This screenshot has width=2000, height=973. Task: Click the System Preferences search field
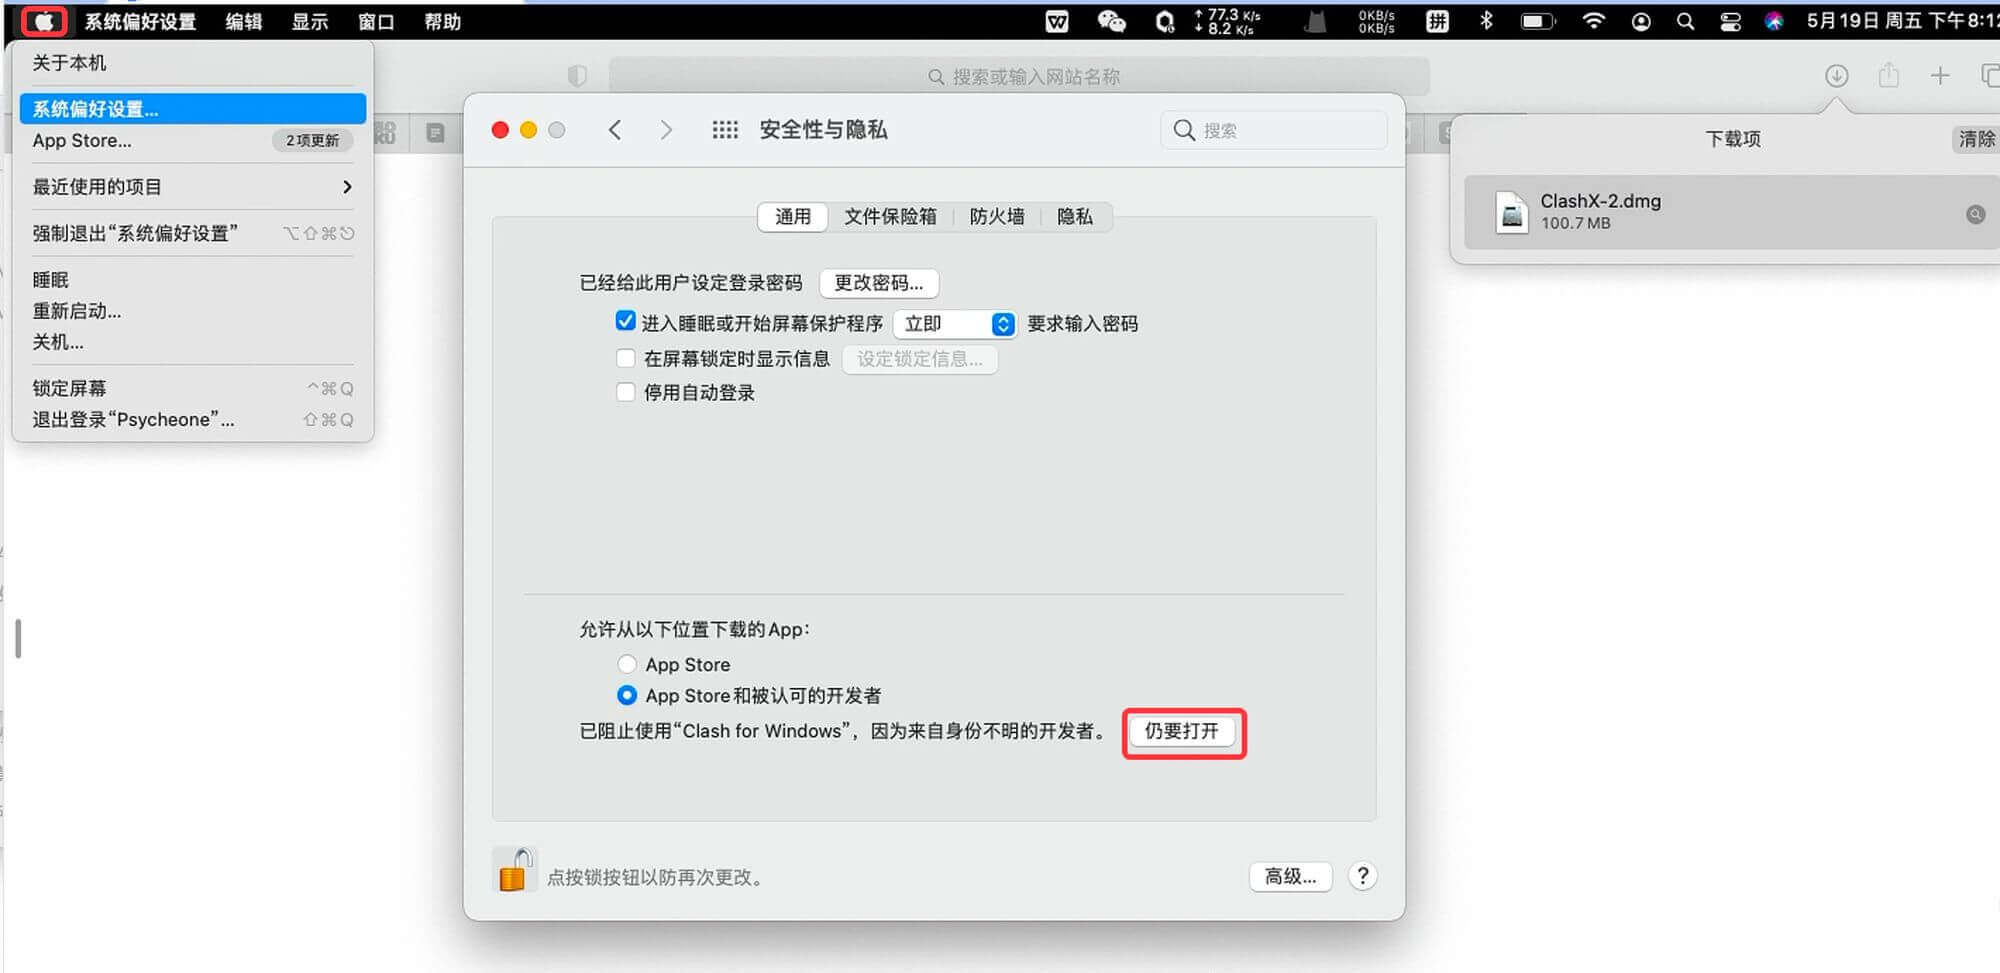pyautogui.click(x=1273, y=130)
